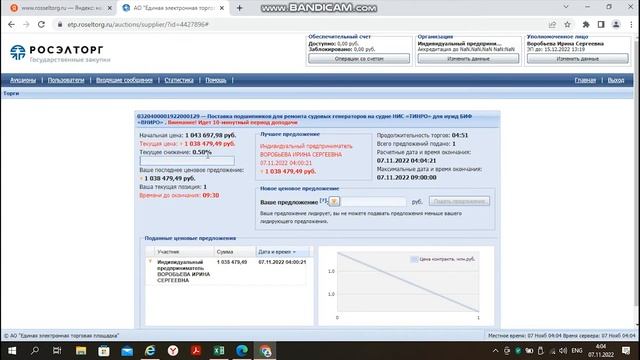640x360 pixels.
Task: Click the Текущее снижение progress bar
Action: click(x=187, y=161)
